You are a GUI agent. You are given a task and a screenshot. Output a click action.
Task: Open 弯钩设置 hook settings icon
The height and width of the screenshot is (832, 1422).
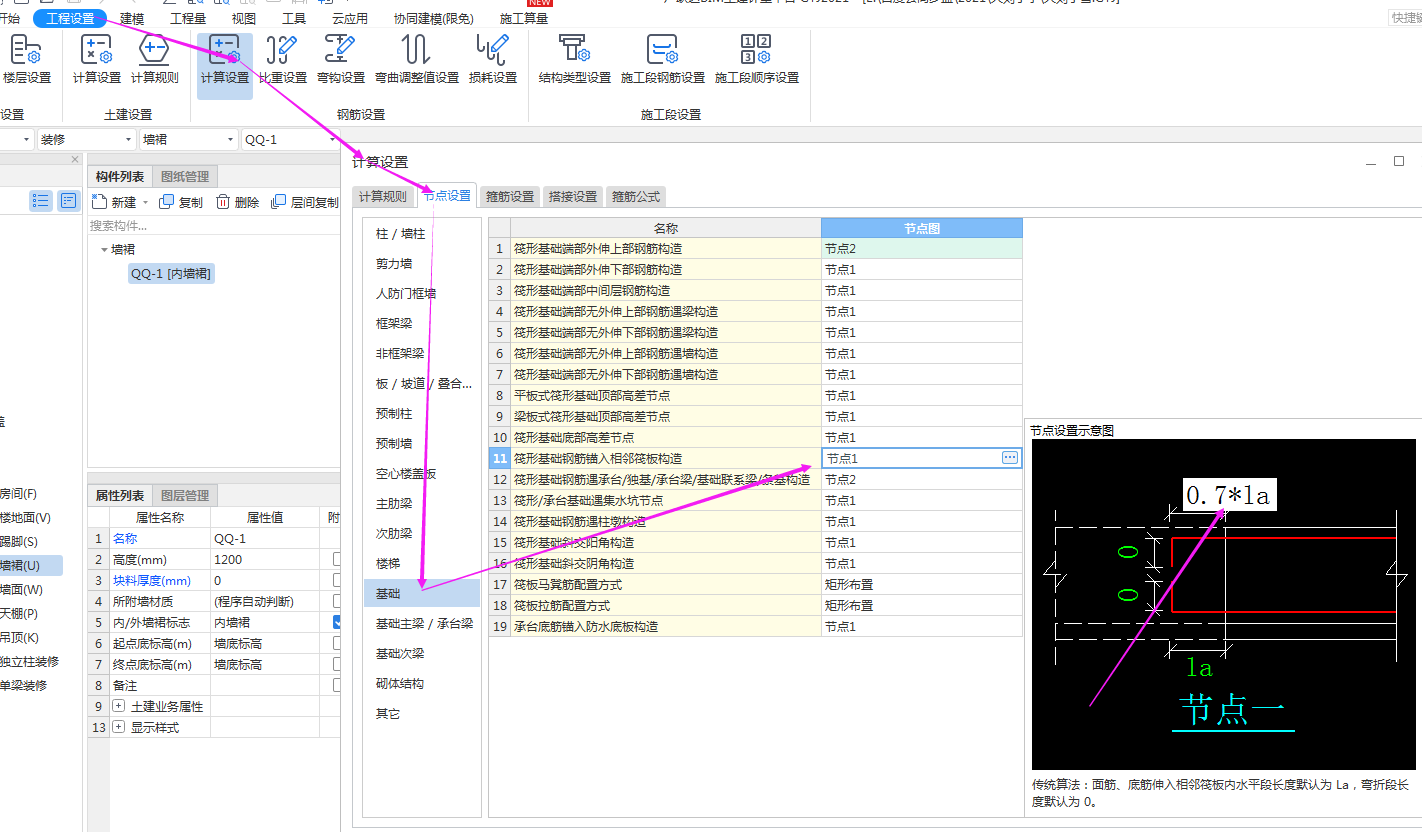tap(340, 50)
